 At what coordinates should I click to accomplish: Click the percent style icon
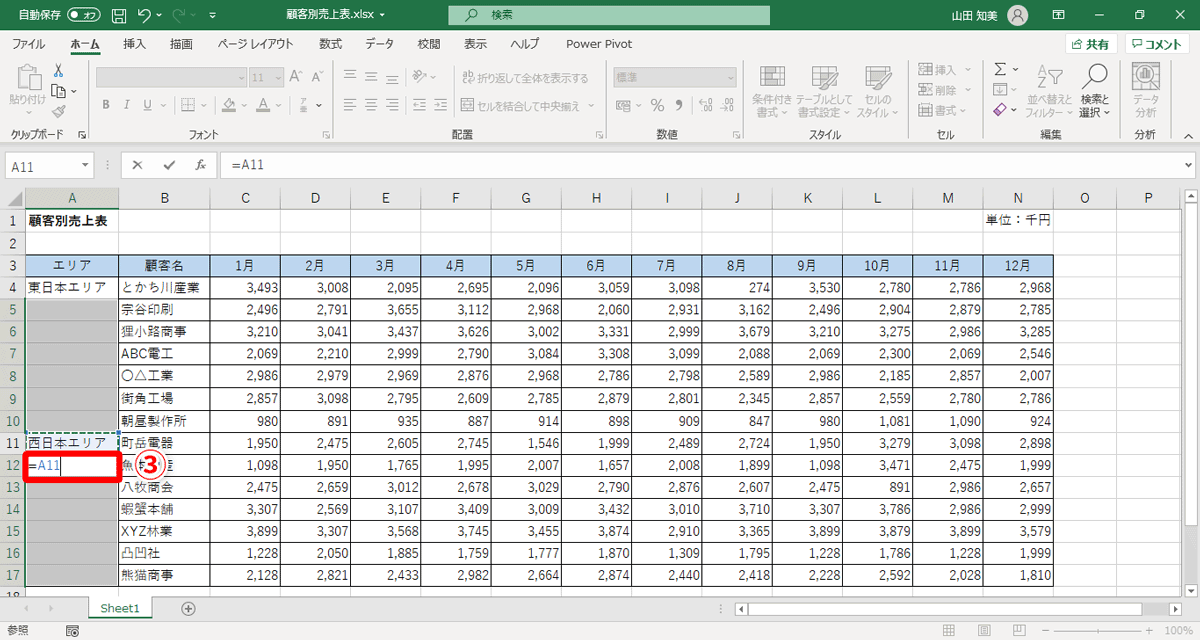coord(657,105)
